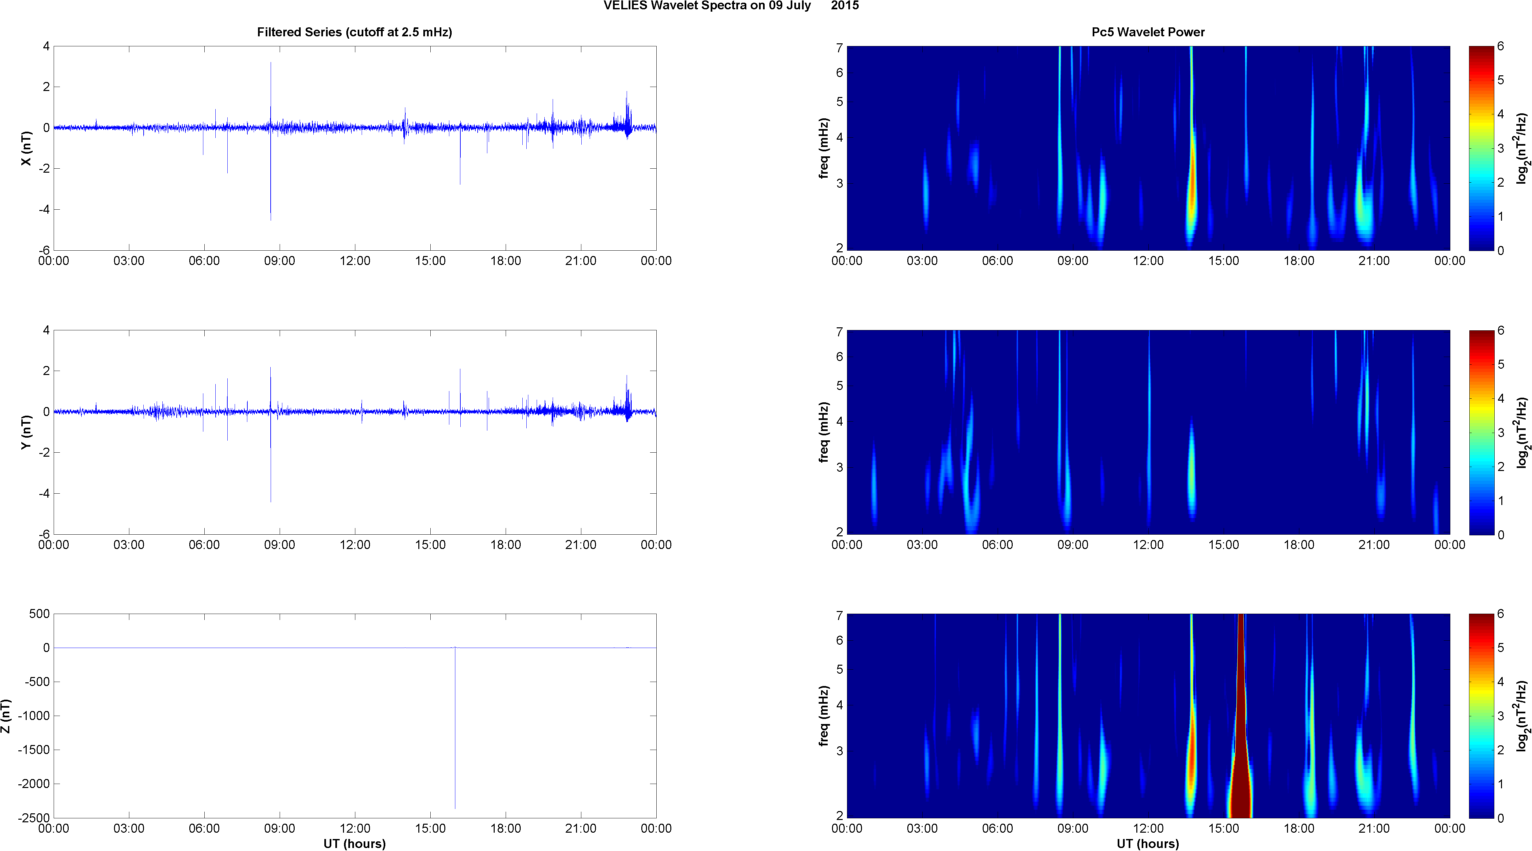Click the '06:00' tick below the middle spectrogram
Viewport: 1532px width, 851px height.
pyautogui.click(x=997, y=545)
